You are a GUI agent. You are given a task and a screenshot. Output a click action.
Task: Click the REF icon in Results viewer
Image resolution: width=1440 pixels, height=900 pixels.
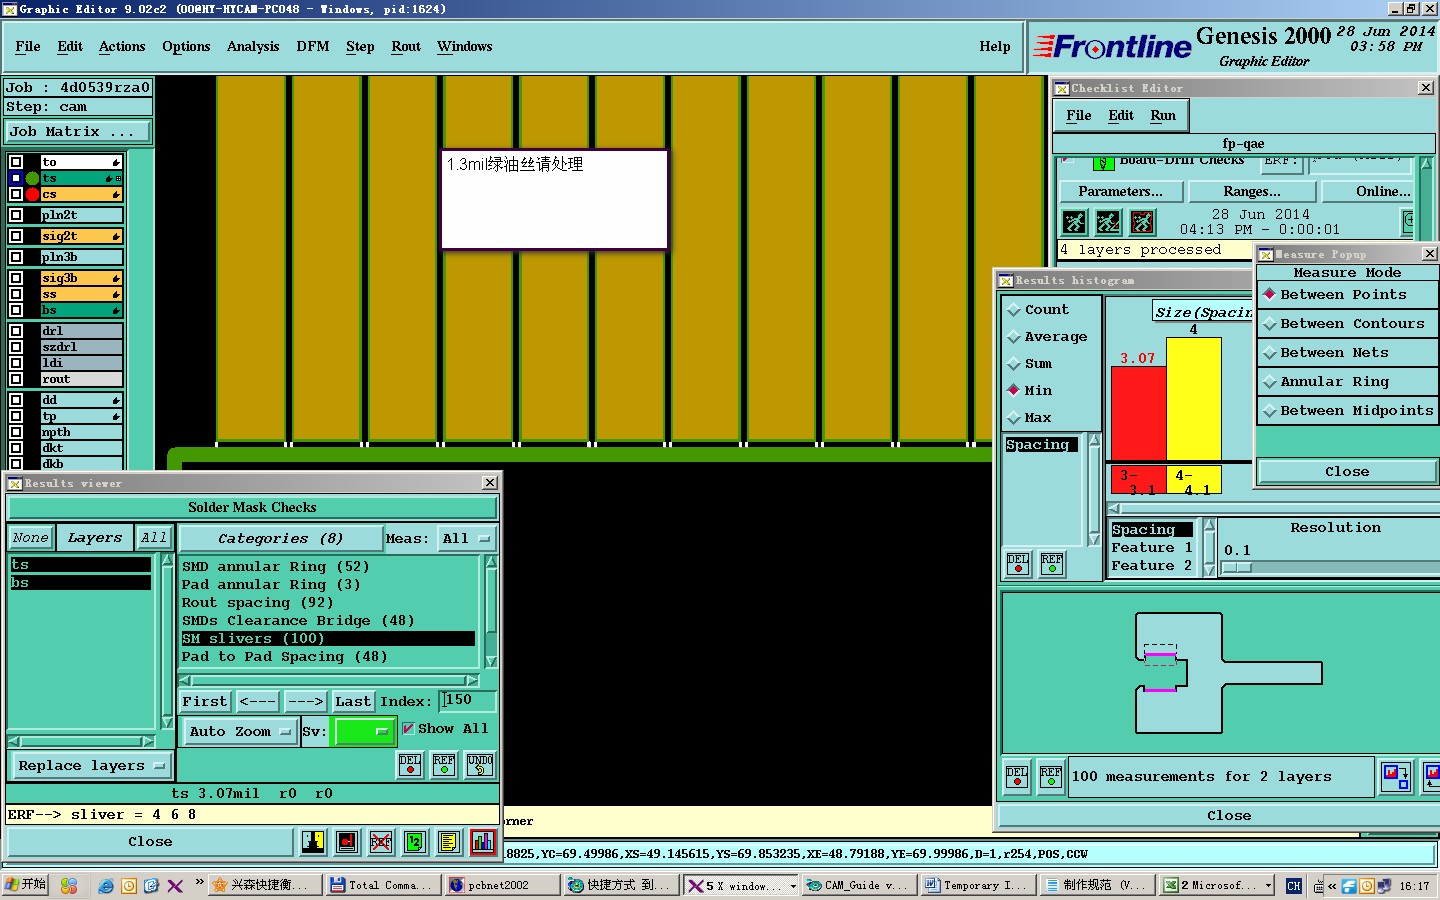tap(444, 765)
